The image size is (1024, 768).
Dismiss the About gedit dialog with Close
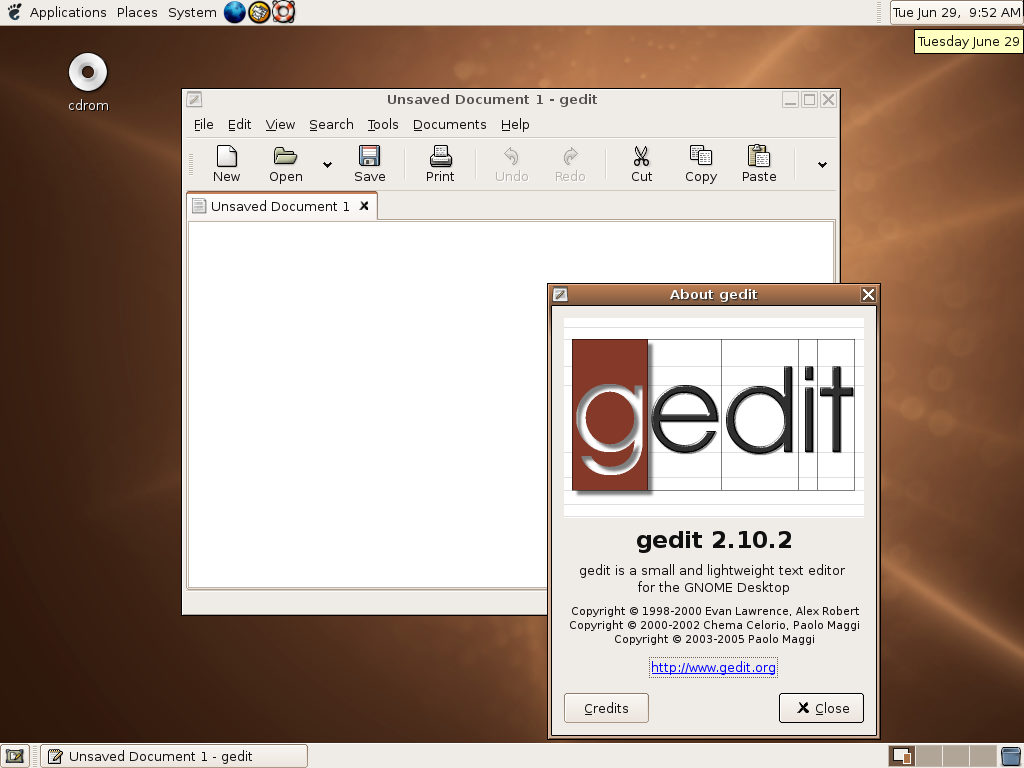tap(821, 707)
